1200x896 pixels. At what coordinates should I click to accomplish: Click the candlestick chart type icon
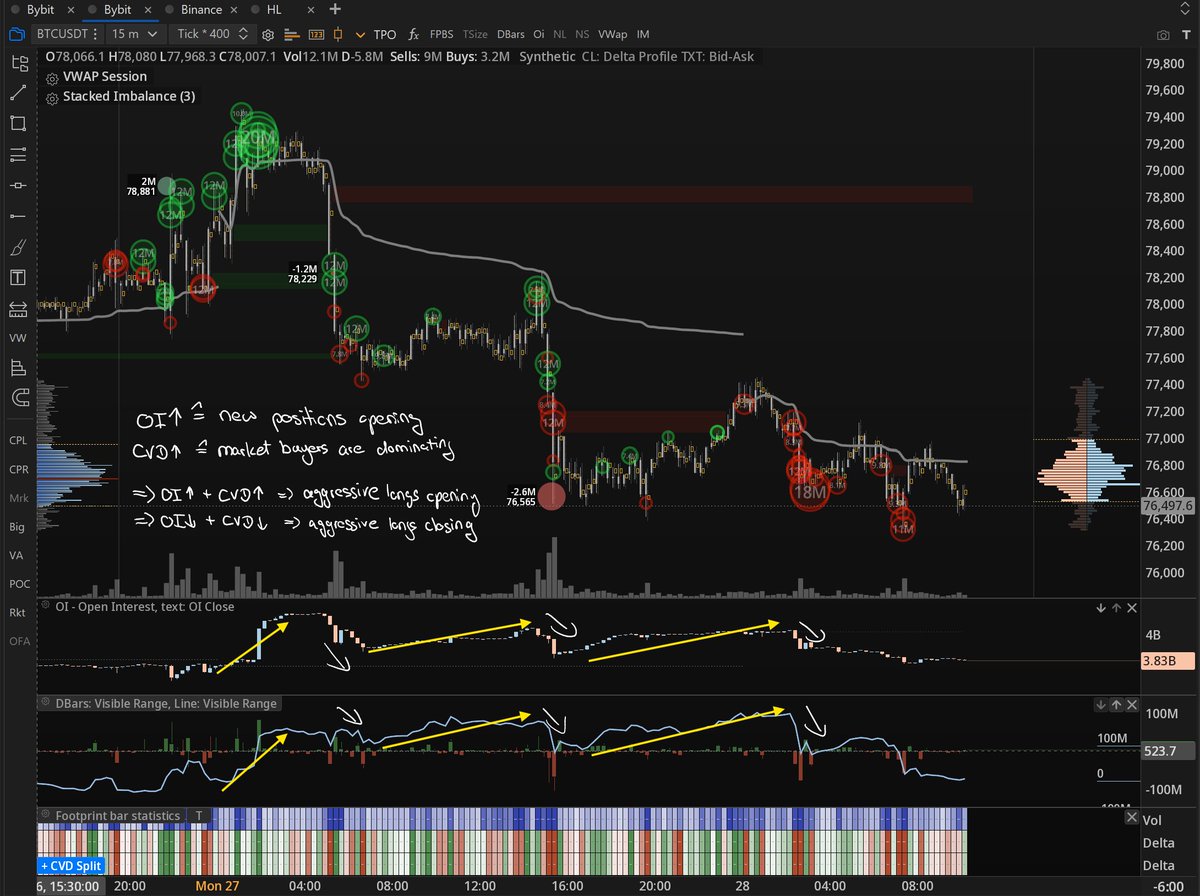(339, 34)
